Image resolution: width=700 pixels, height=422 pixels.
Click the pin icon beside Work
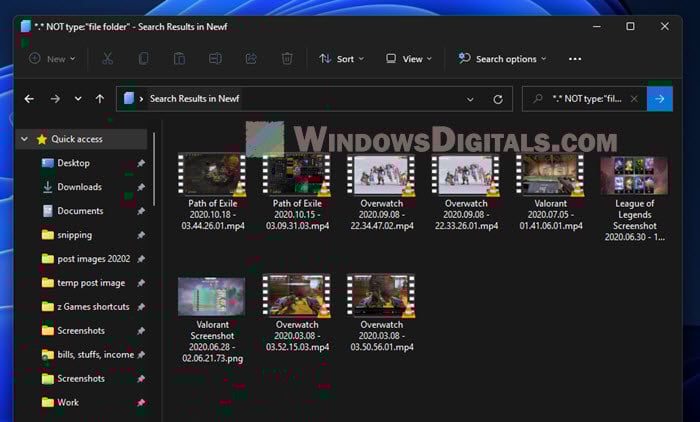(x=141, y=402)
